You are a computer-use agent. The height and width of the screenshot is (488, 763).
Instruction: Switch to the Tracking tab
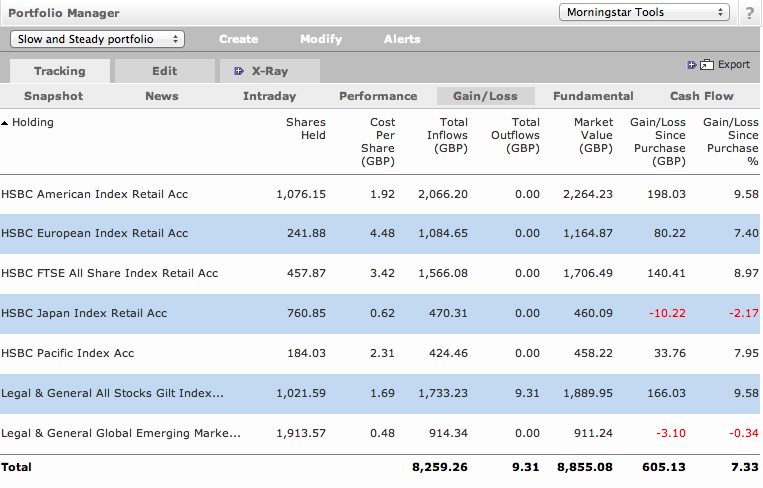coord(60,71)
